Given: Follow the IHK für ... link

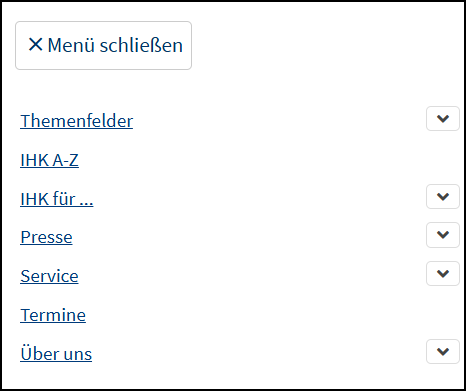Looking at the screenshot, I should (x=57, y=199).
